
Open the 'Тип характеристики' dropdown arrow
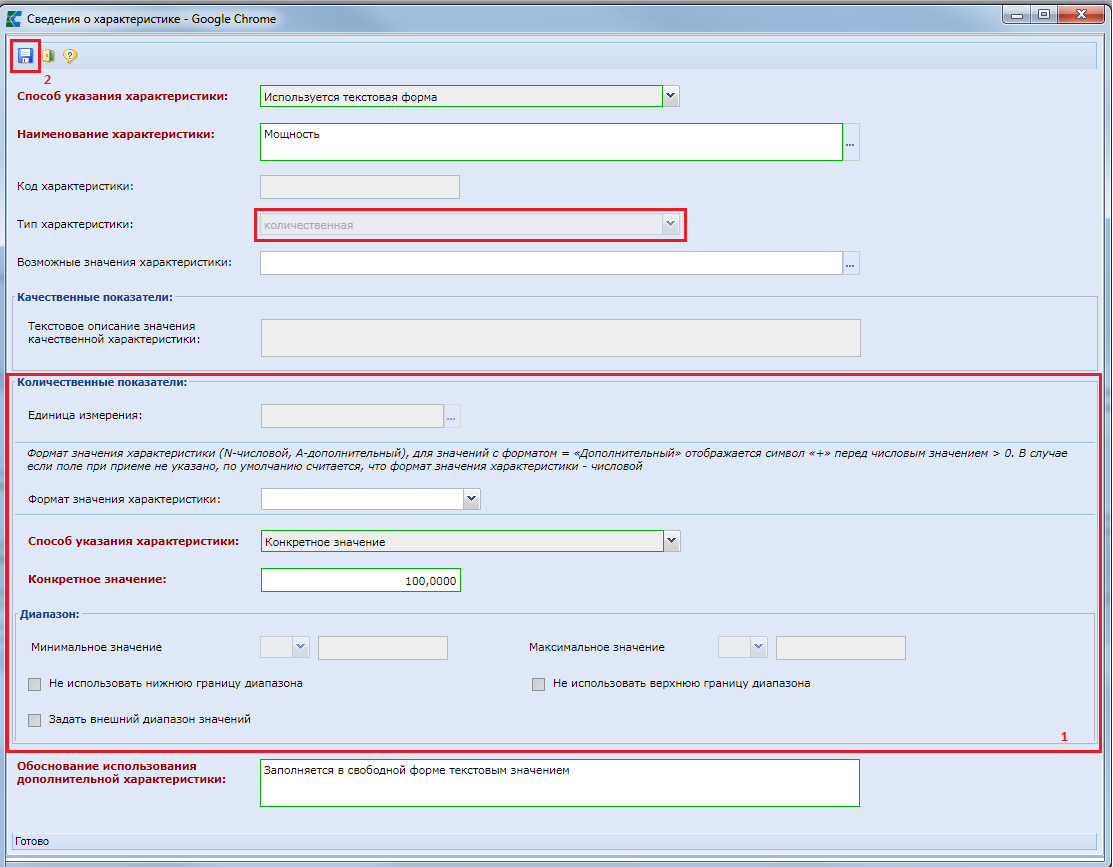(670, 225)
